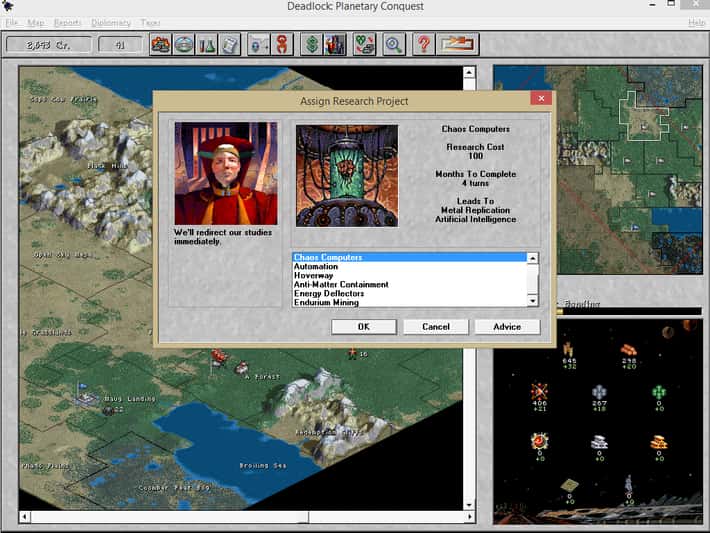Image resolution: width=710 pixels, height=533 pixels.
Task: Open the Map menu
Action: pyautogui.click(x=36, y=22)
